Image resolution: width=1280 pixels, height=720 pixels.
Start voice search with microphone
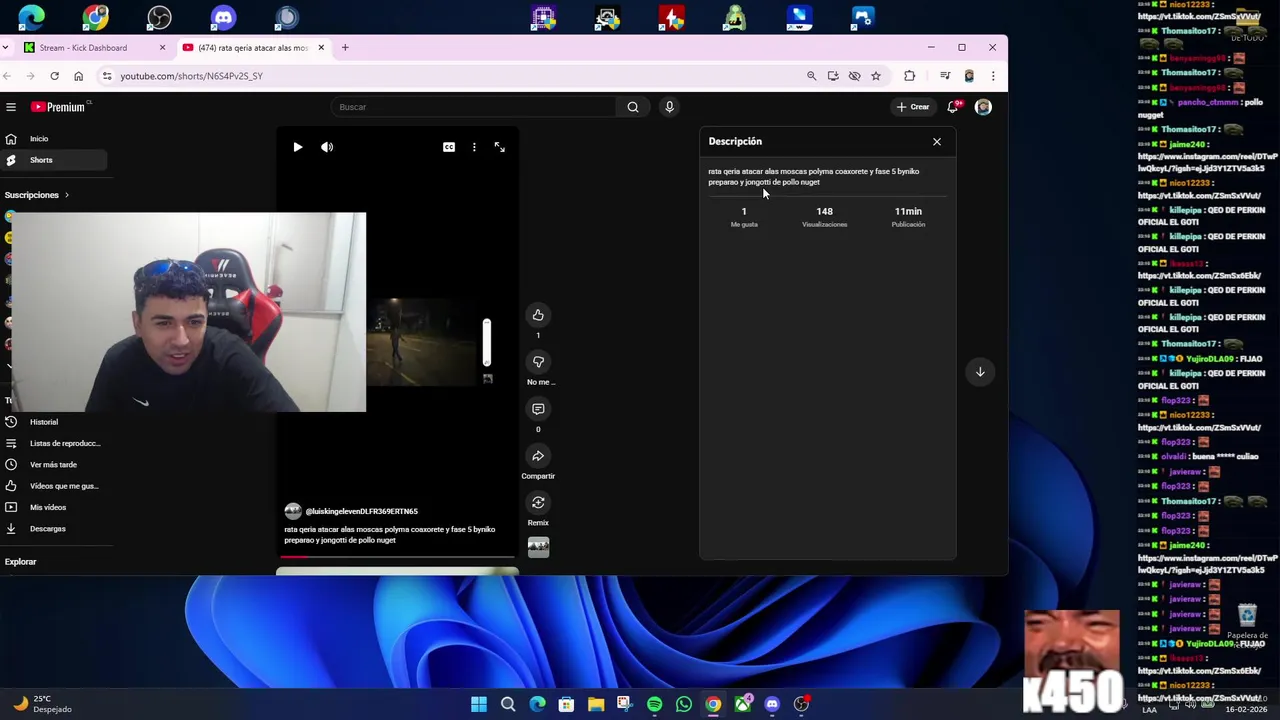669,107
